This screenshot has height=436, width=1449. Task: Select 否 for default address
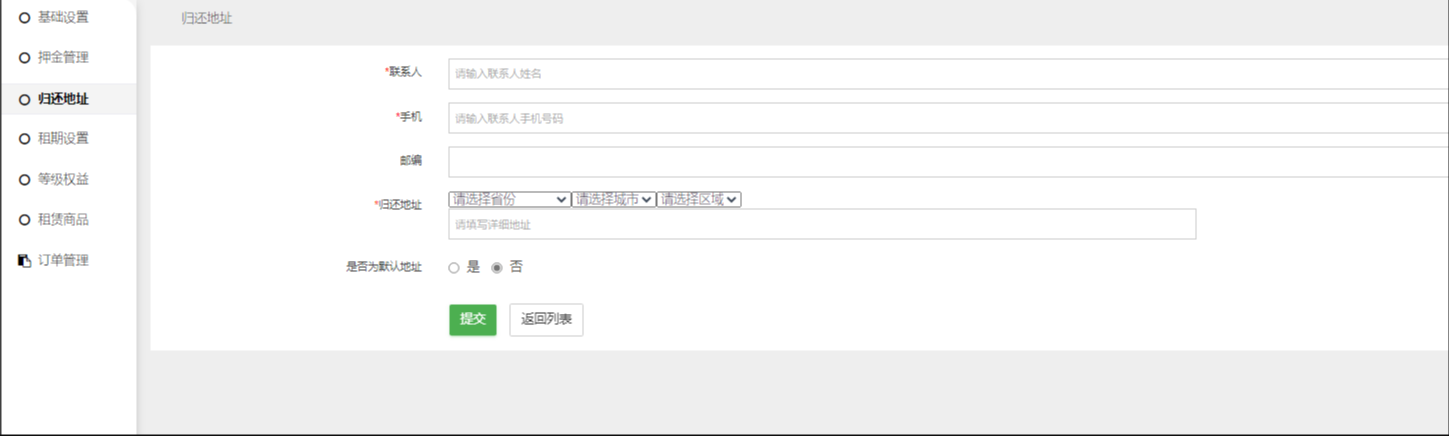point(497,268)
